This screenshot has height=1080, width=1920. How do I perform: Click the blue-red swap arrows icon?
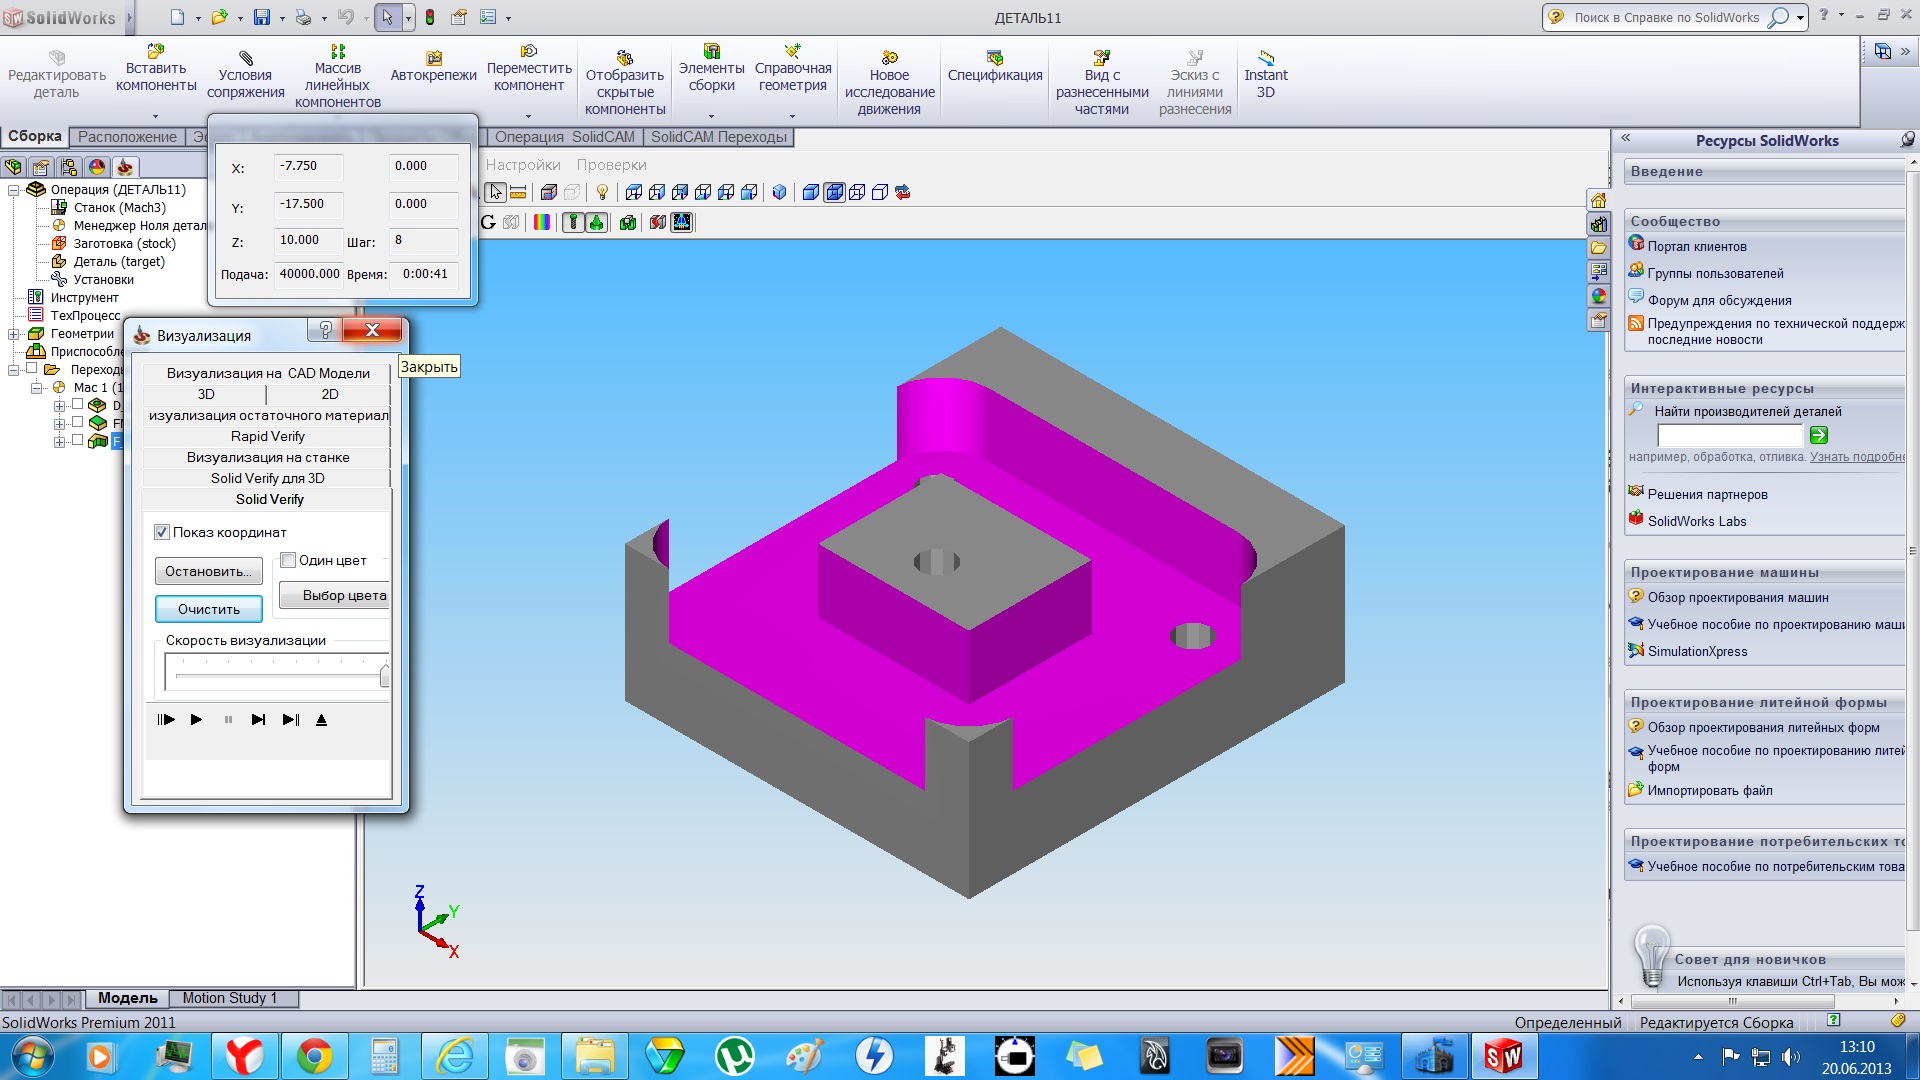pyautogui.click(x=903, y=193)
